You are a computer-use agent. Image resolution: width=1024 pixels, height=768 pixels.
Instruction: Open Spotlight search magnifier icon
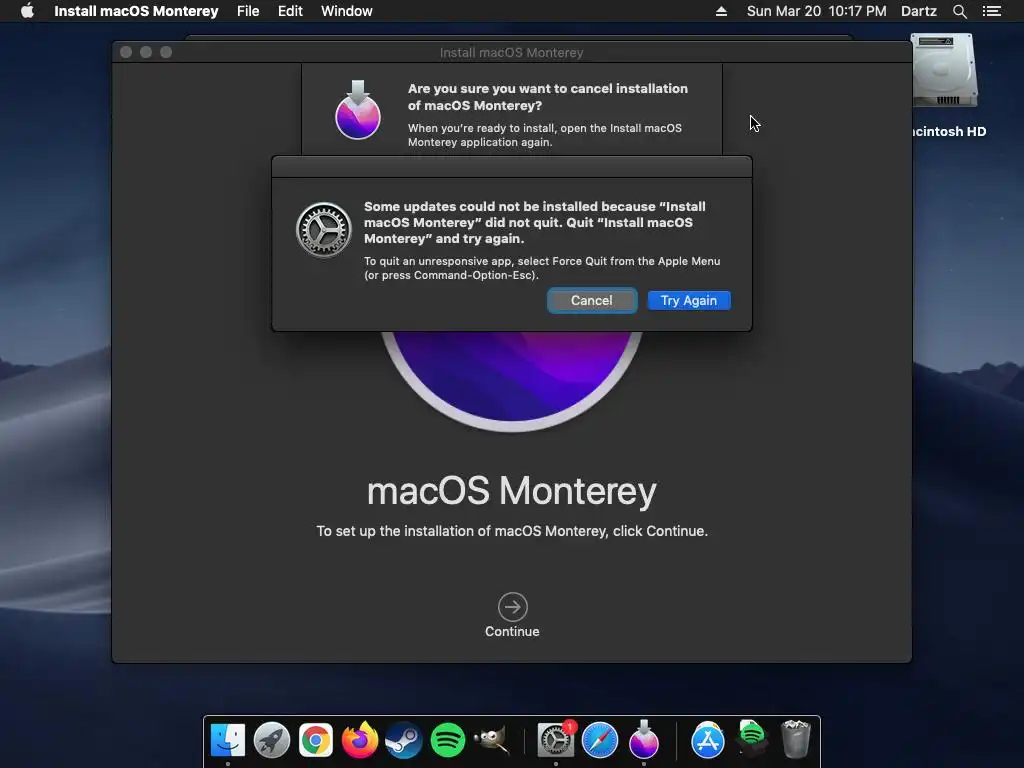coord(959,11)
